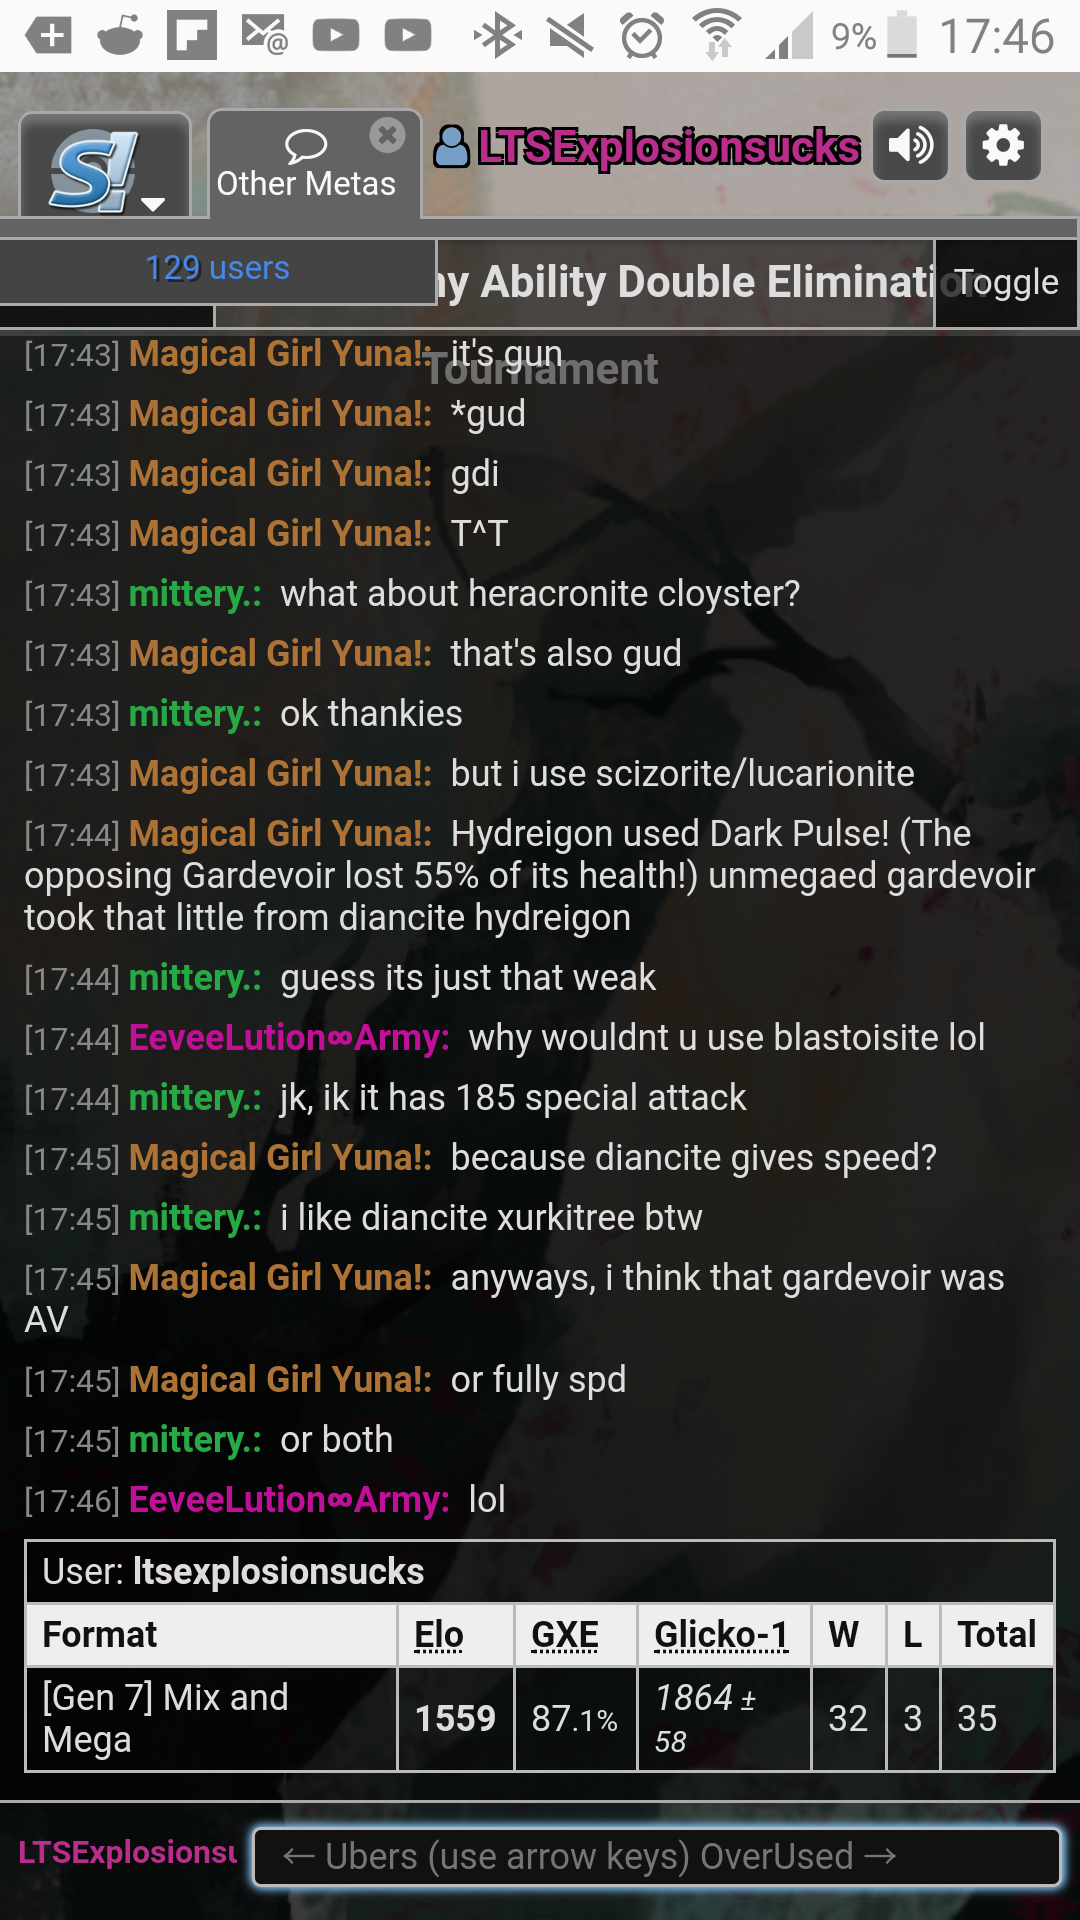
Task: Open the Showdown logo main menu
Action: tap(104, 166)
